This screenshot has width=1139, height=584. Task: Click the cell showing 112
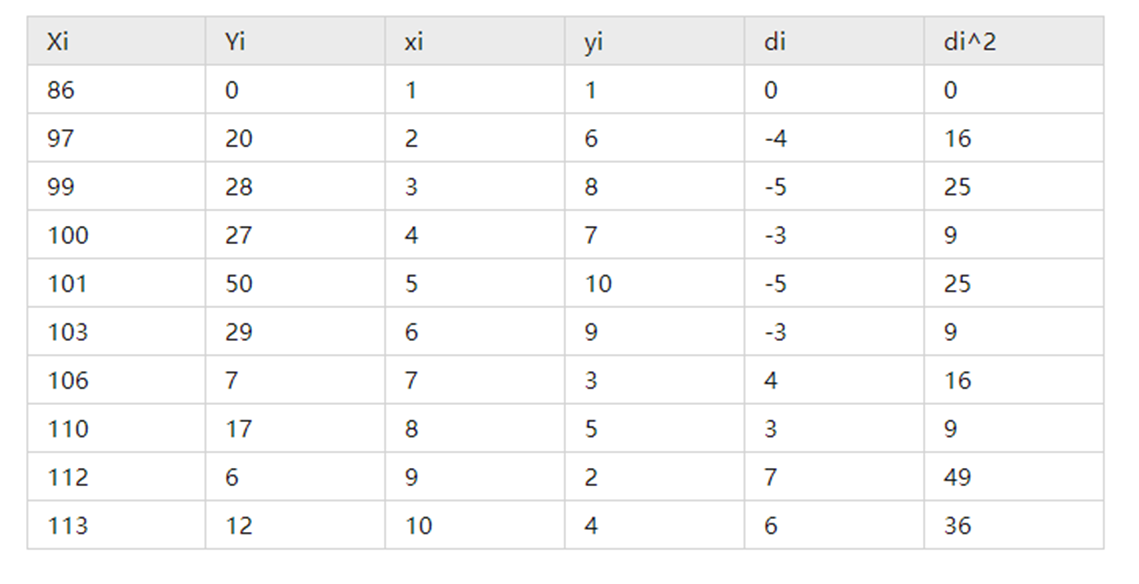(68, 478)
